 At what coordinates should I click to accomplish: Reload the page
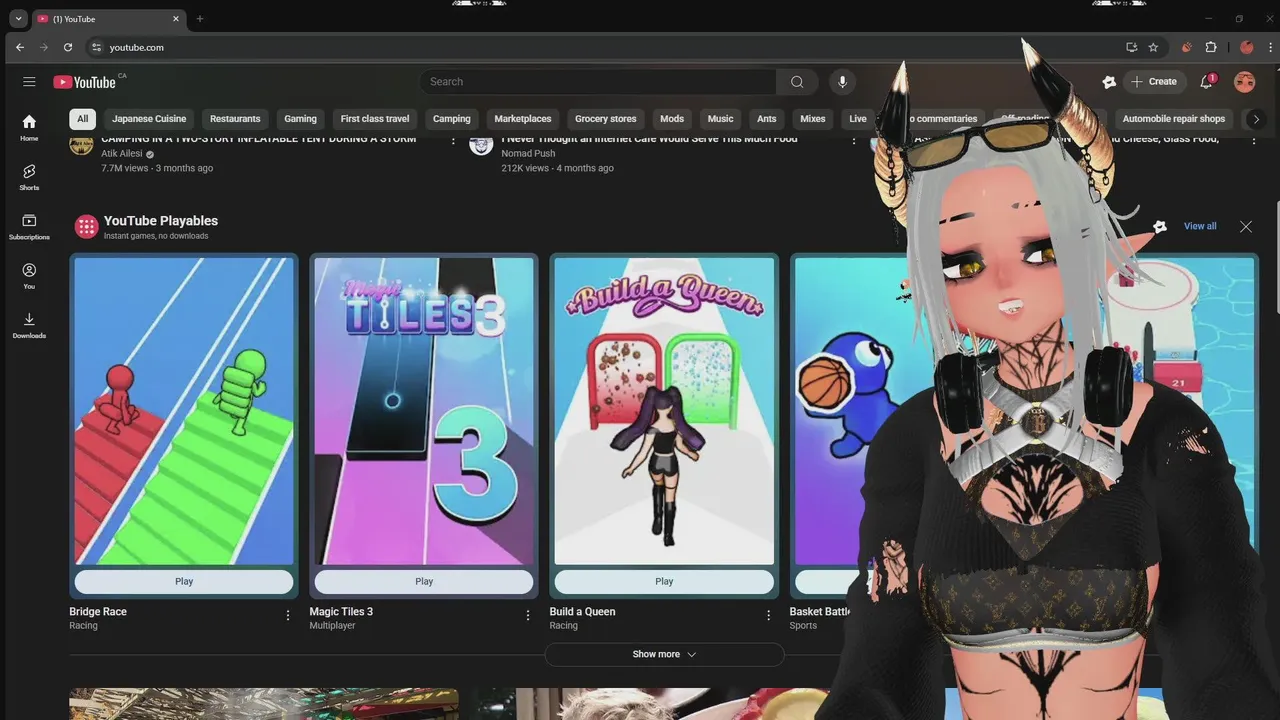tap(68, 47)
